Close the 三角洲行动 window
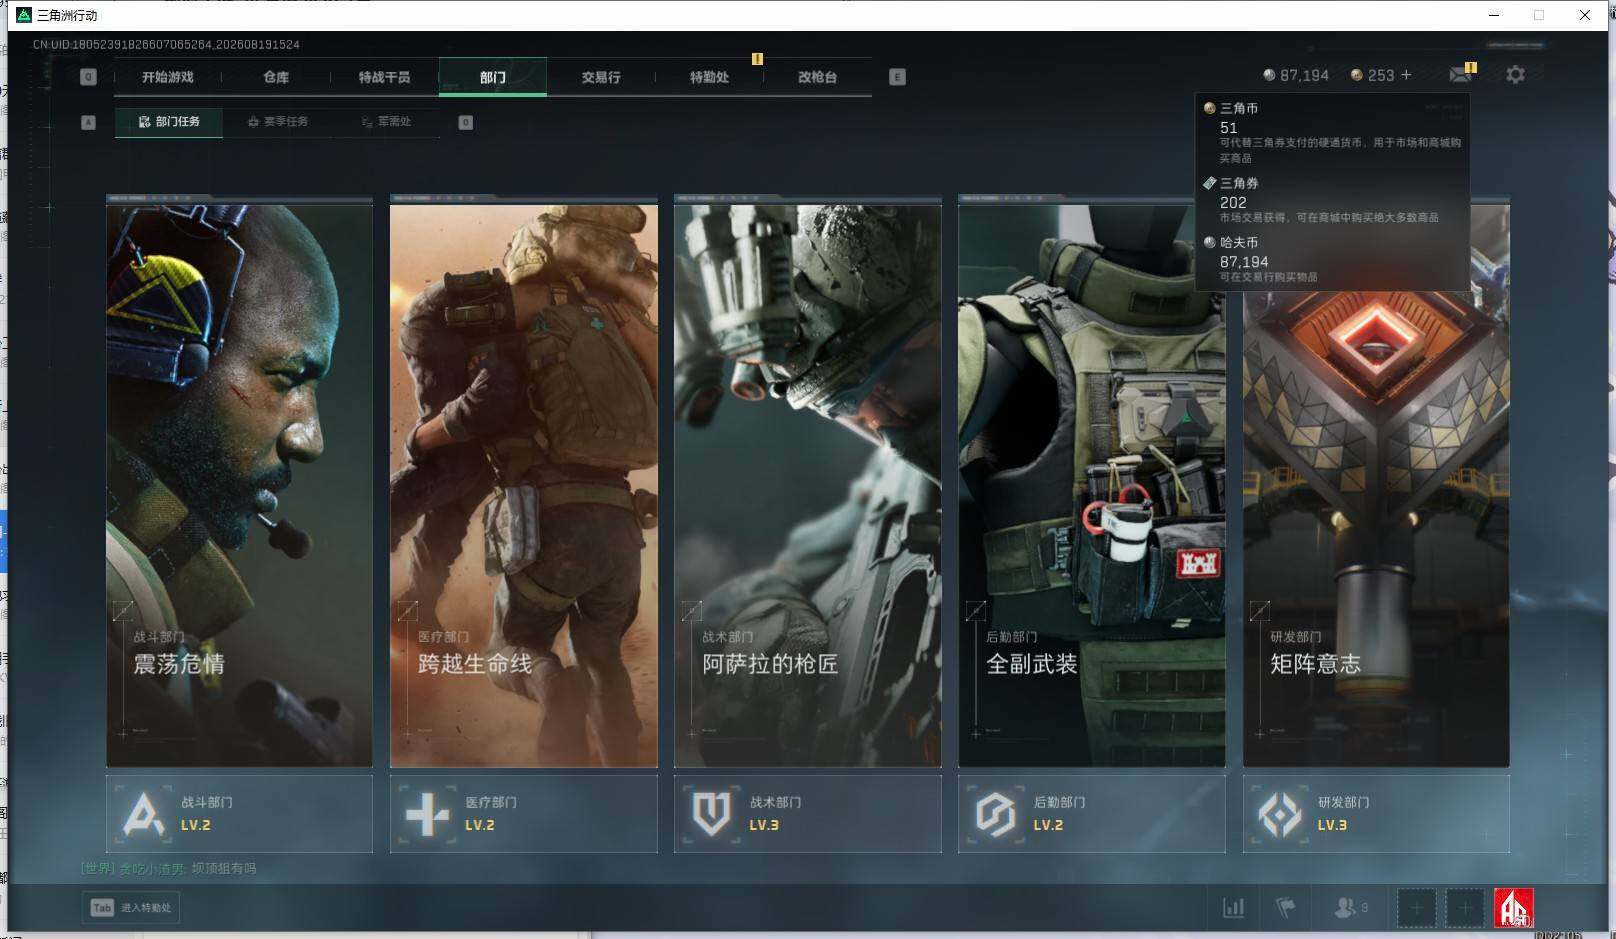This screenshot has height=939, width=1616. (1585, 15)
